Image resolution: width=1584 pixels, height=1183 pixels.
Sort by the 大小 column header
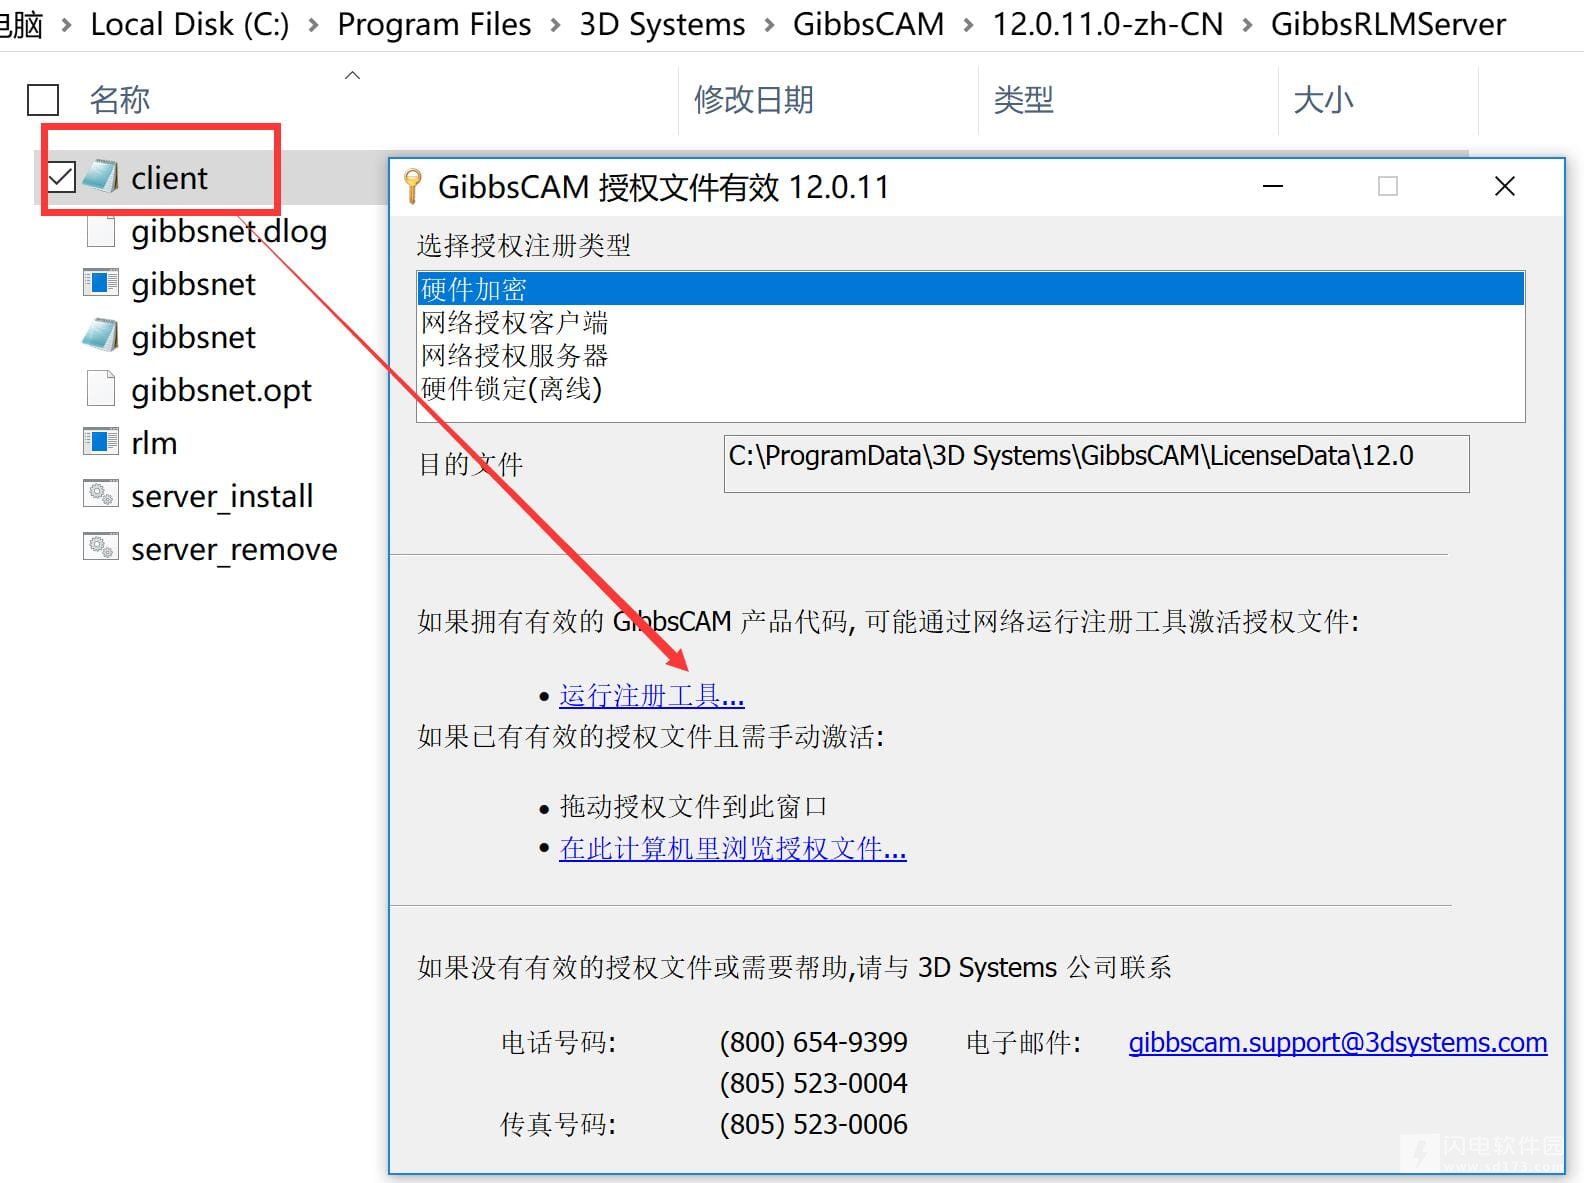1323,100
